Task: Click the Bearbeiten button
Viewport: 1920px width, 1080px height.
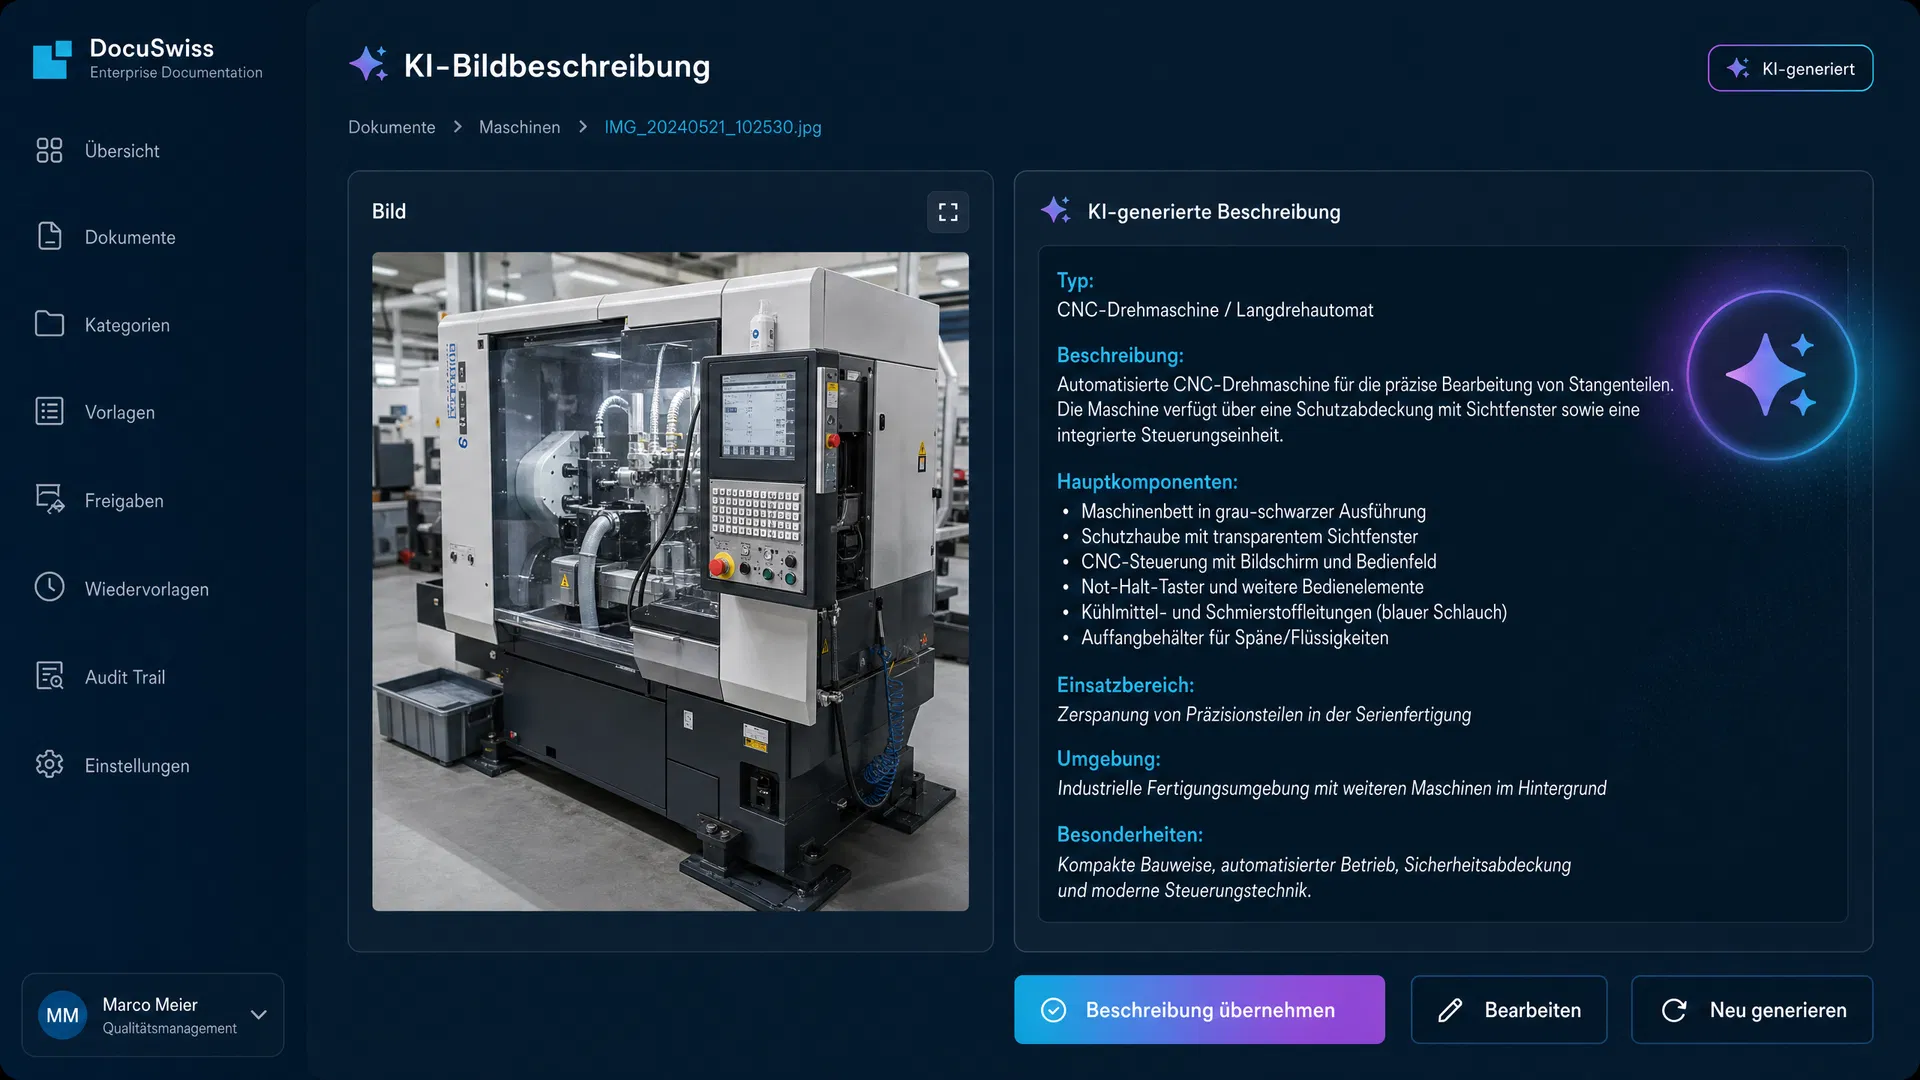Action: (1509, 1010)
